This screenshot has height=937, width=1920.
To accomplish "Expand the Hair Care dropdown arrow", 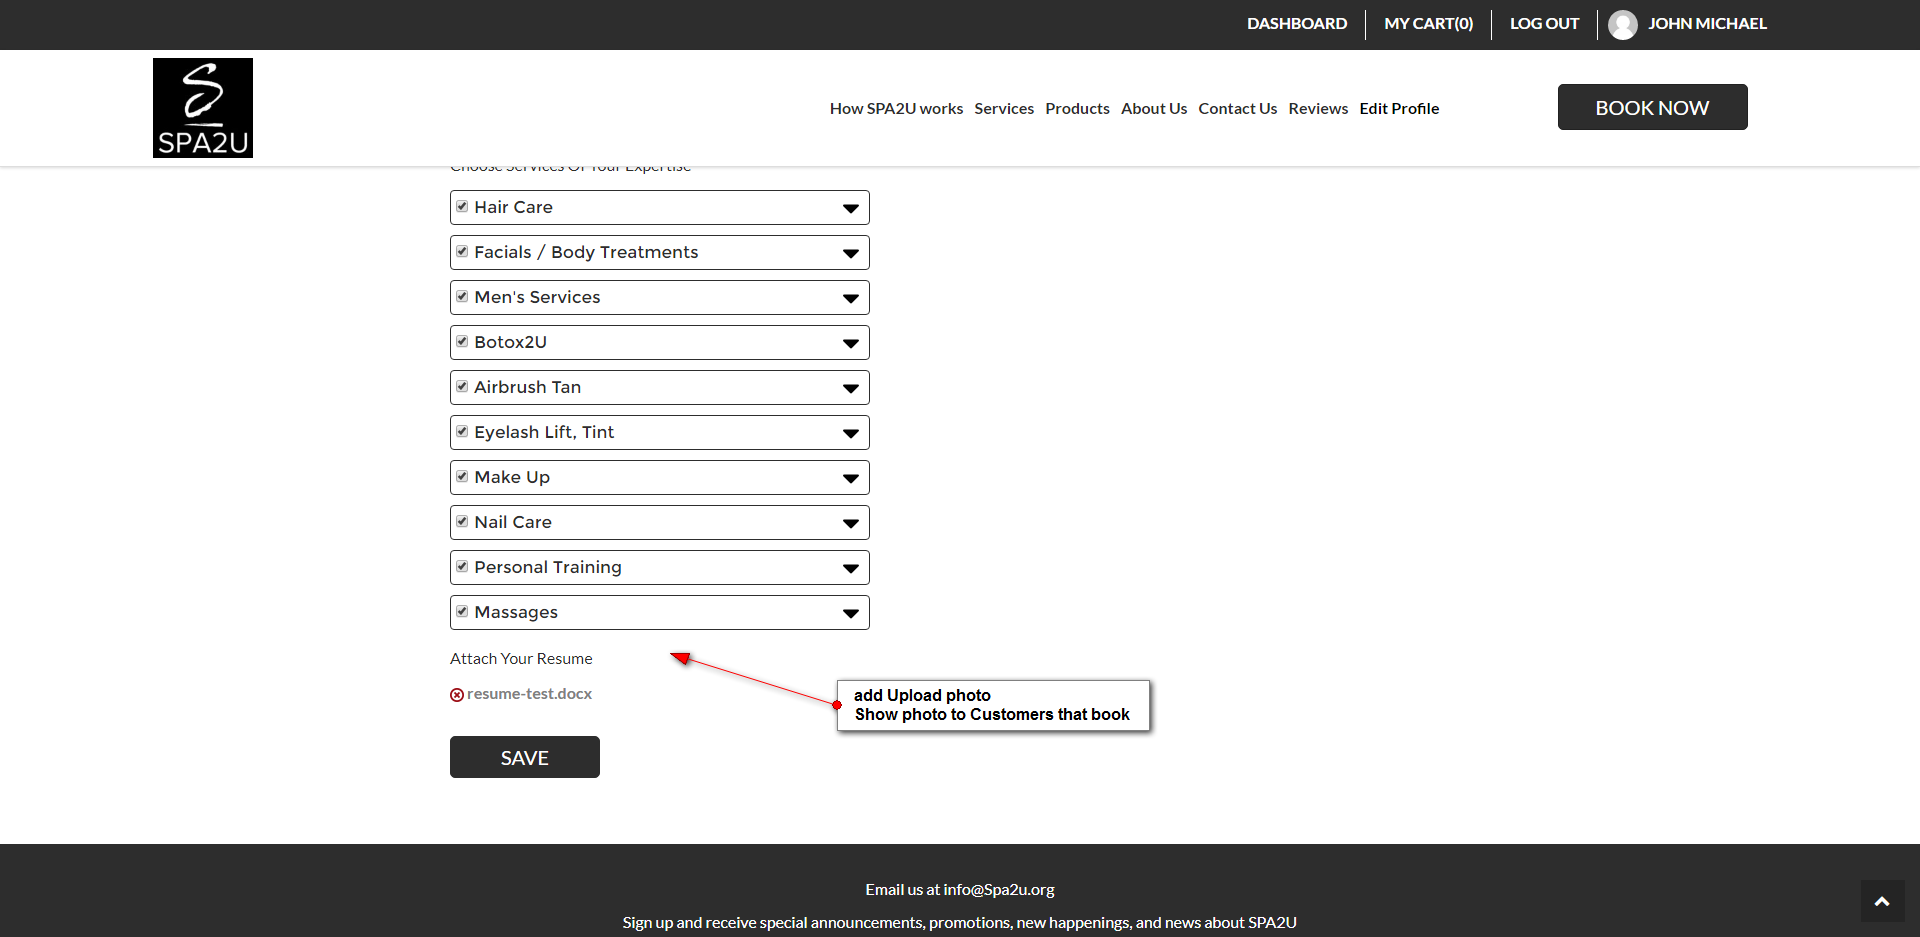I will point(851,209).
